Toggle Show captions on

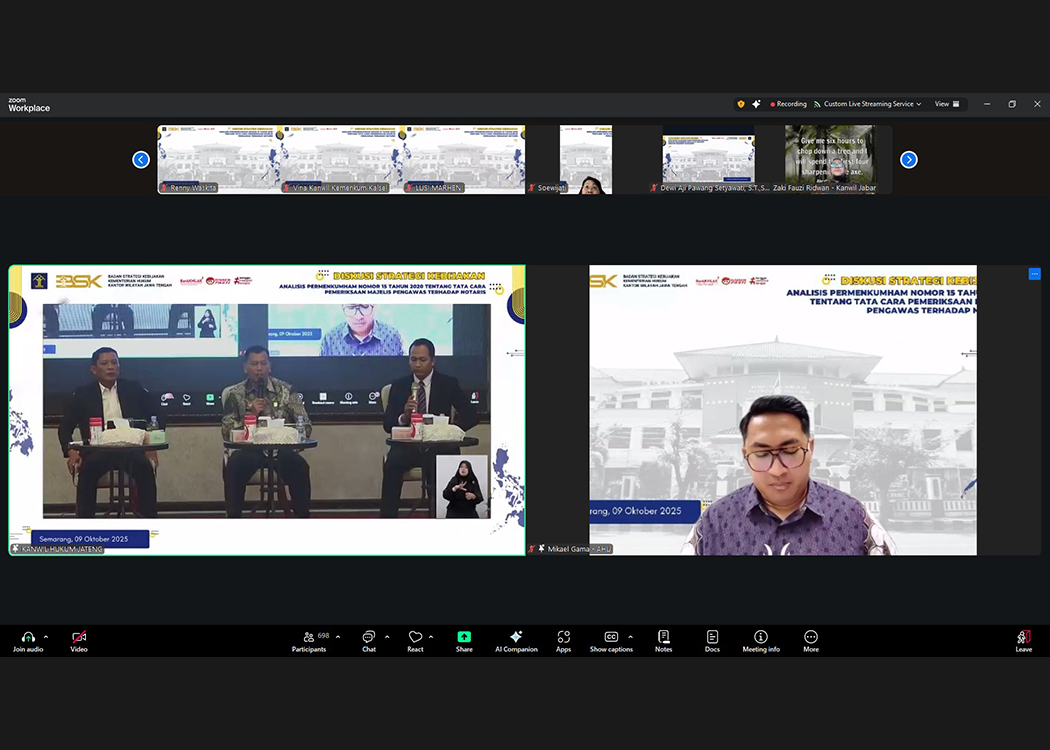610,641
